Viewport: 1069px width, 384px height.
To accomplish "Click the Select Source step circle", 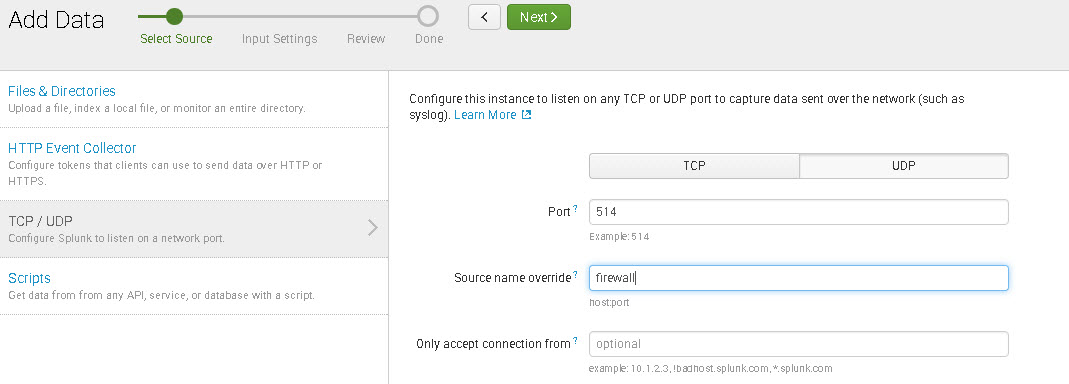I will (x=175, y=16).
